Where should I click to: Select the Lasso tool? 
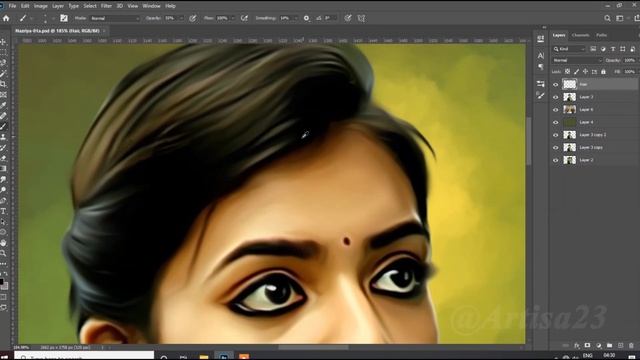click(x=3, y=63)
